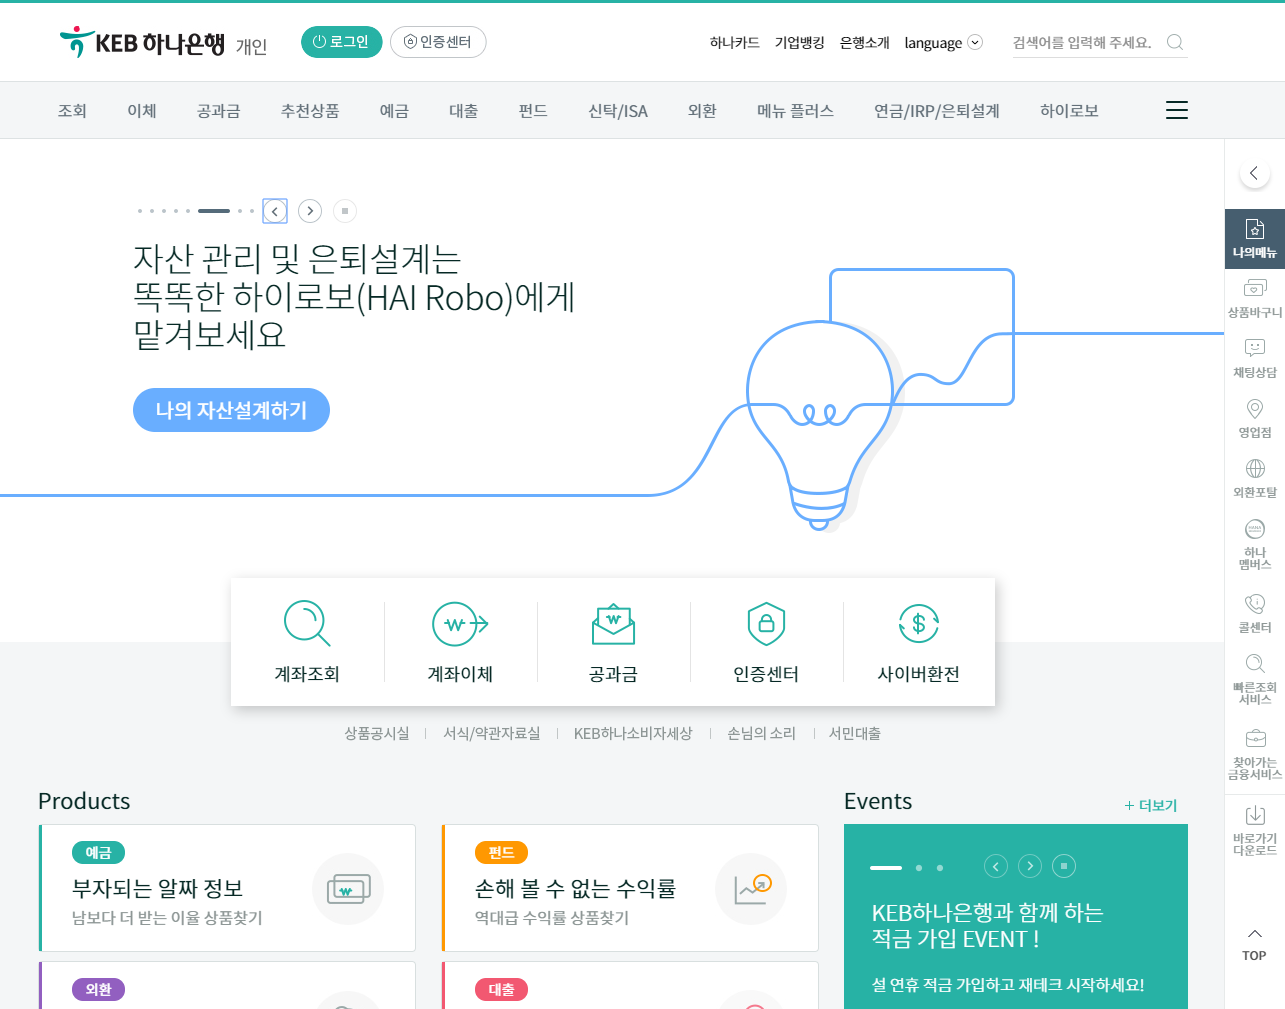Show next main banner slide
Viewport: 1285px width, 1009px height.
(310, 211)
